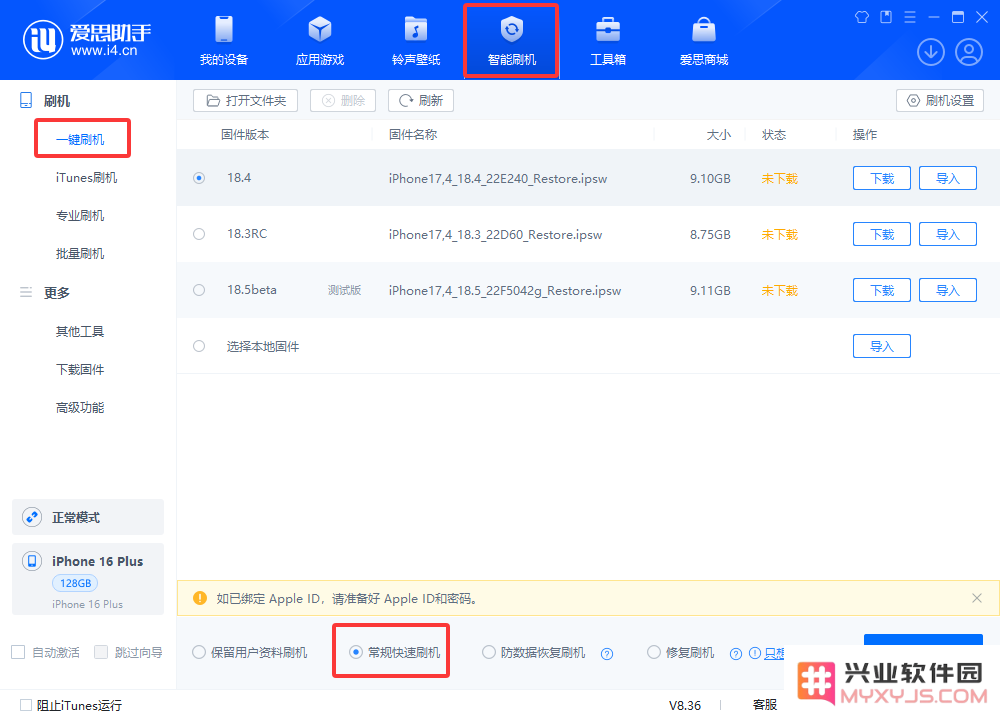Open the 应用游戏 cube icon

click(320, 29)
